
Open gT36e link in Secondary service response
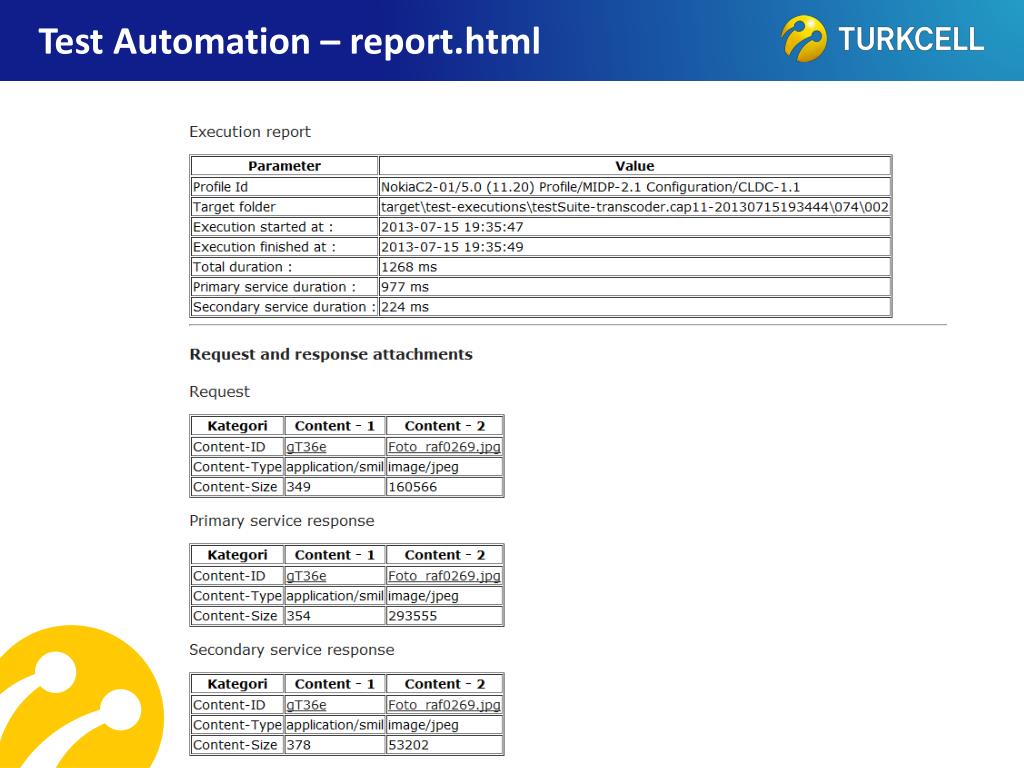pos(306,705)
